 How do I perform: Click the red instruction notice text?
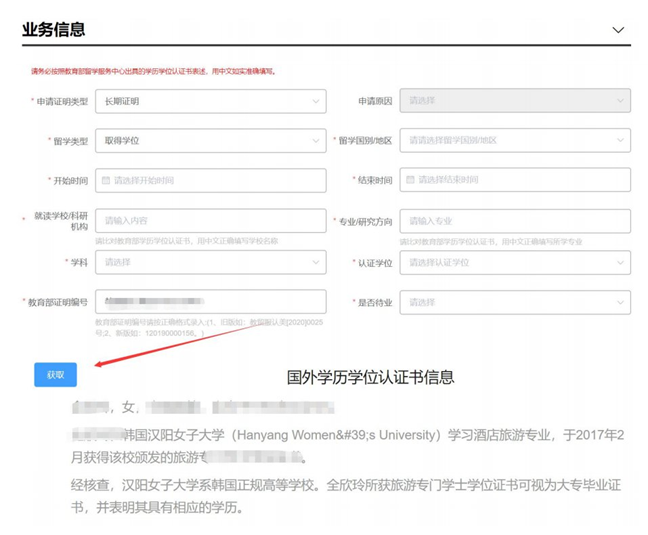(x=153, y=71)
